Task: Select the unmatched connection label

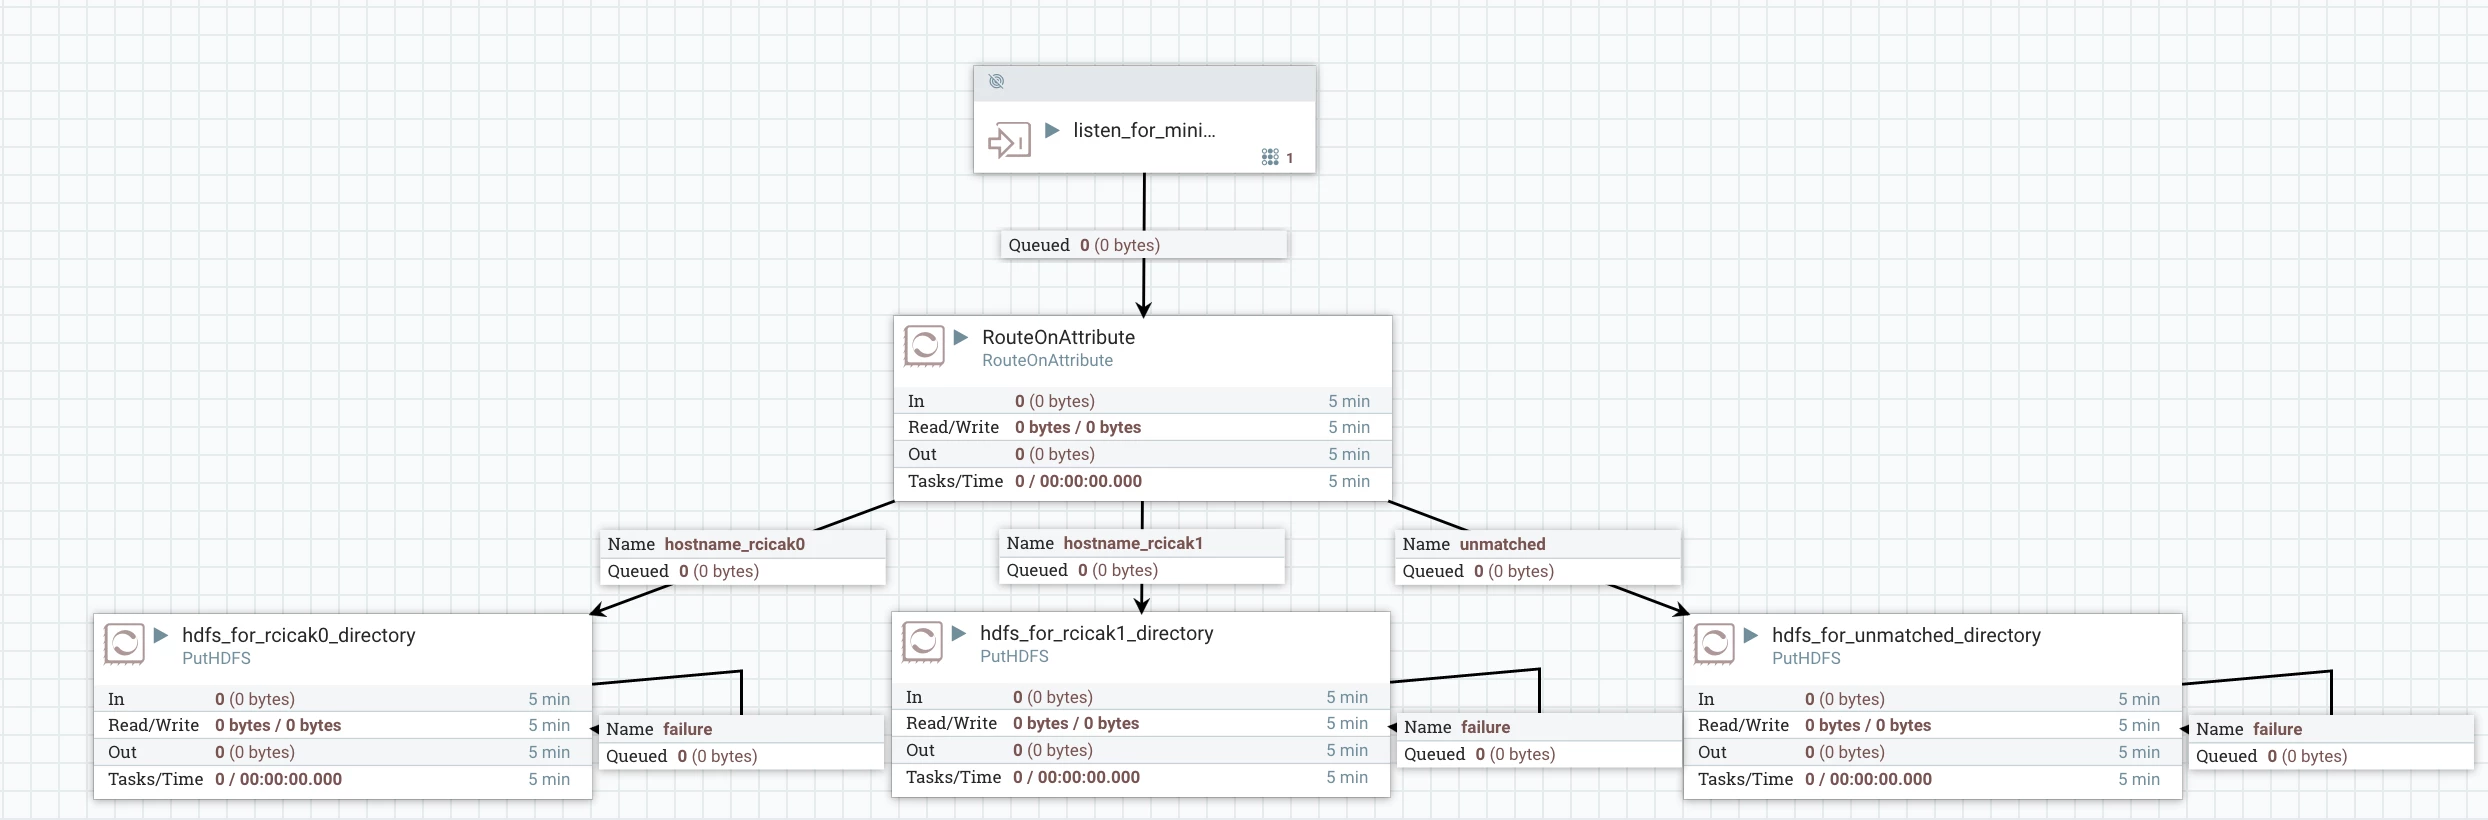Action: 1538,557
